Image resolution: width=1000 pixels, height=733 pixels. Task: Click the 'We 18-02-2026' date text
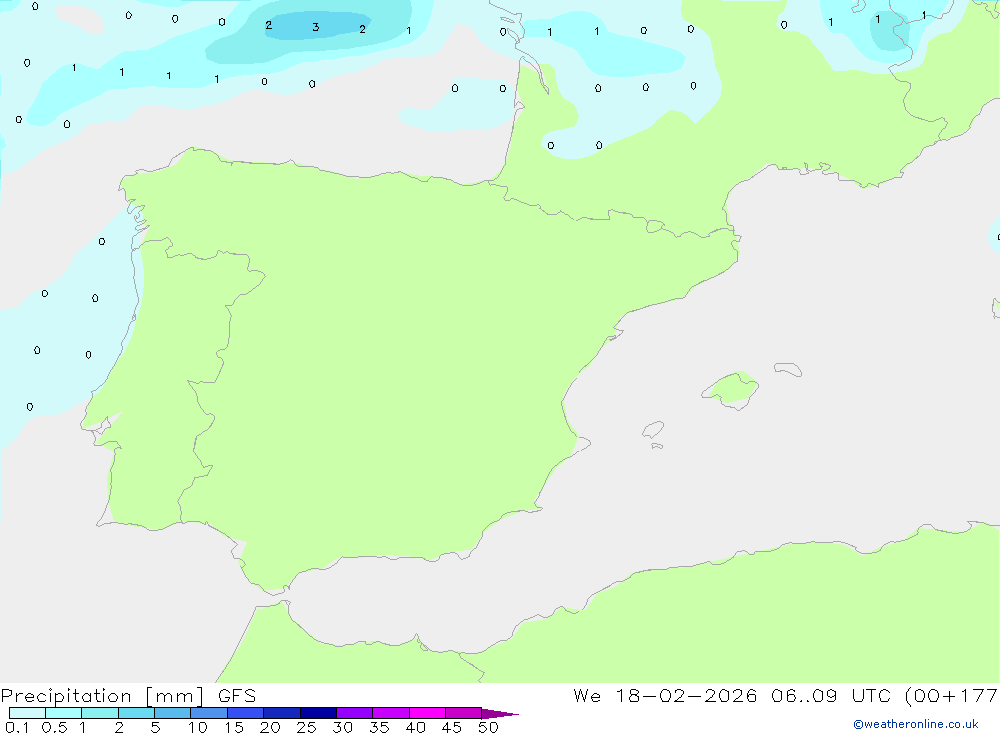coord(665,695)
